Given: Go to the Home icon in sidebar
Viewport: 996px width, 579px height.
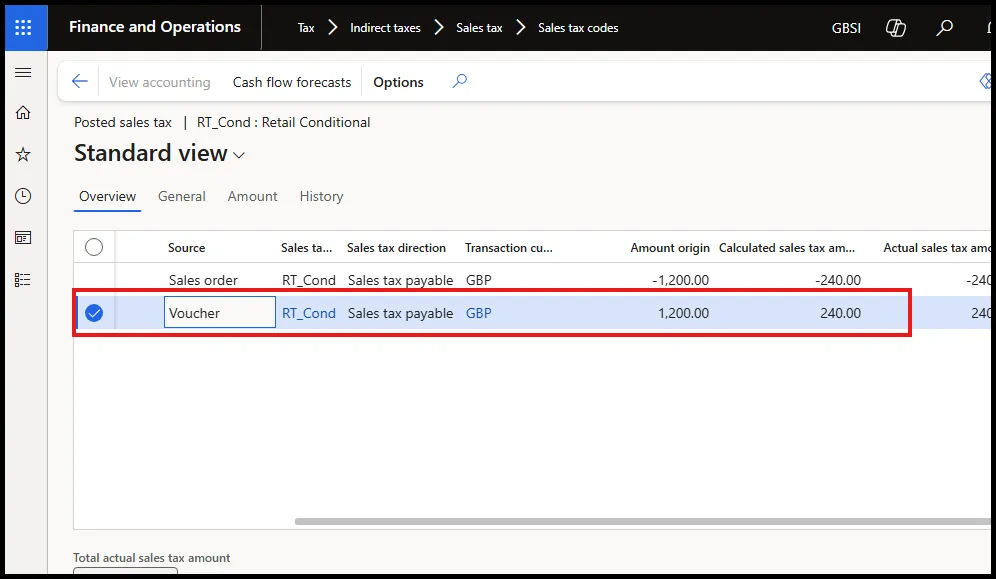Looking at the screenshot, I should pos(23,113).
